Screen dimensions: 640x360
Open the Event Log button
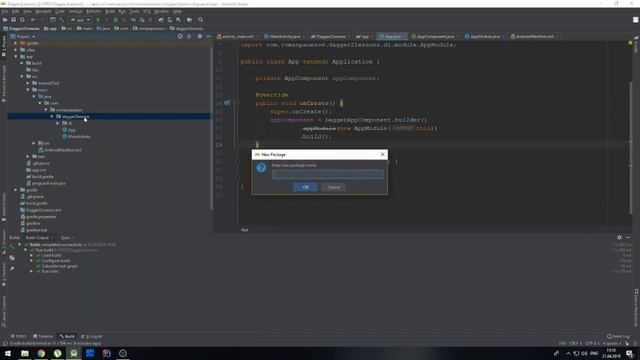click(x=618, y=336)
